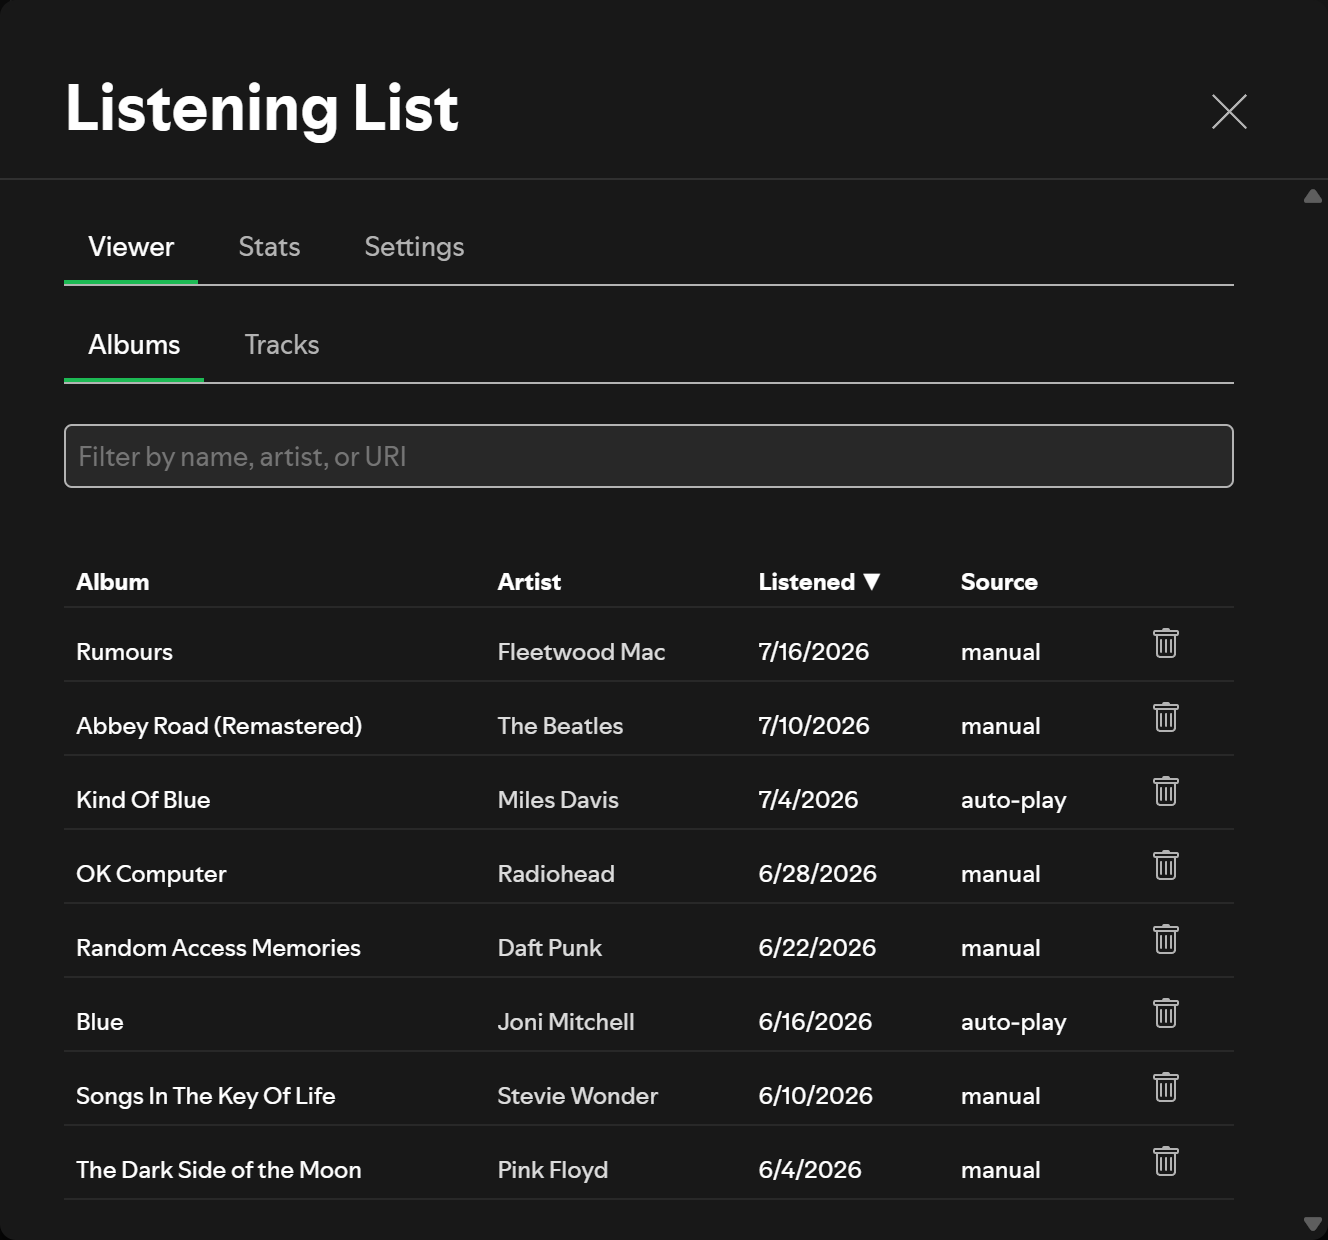Click the scrollbar up arrow
1328x1240 pixels.
(x=1313, y=196)
